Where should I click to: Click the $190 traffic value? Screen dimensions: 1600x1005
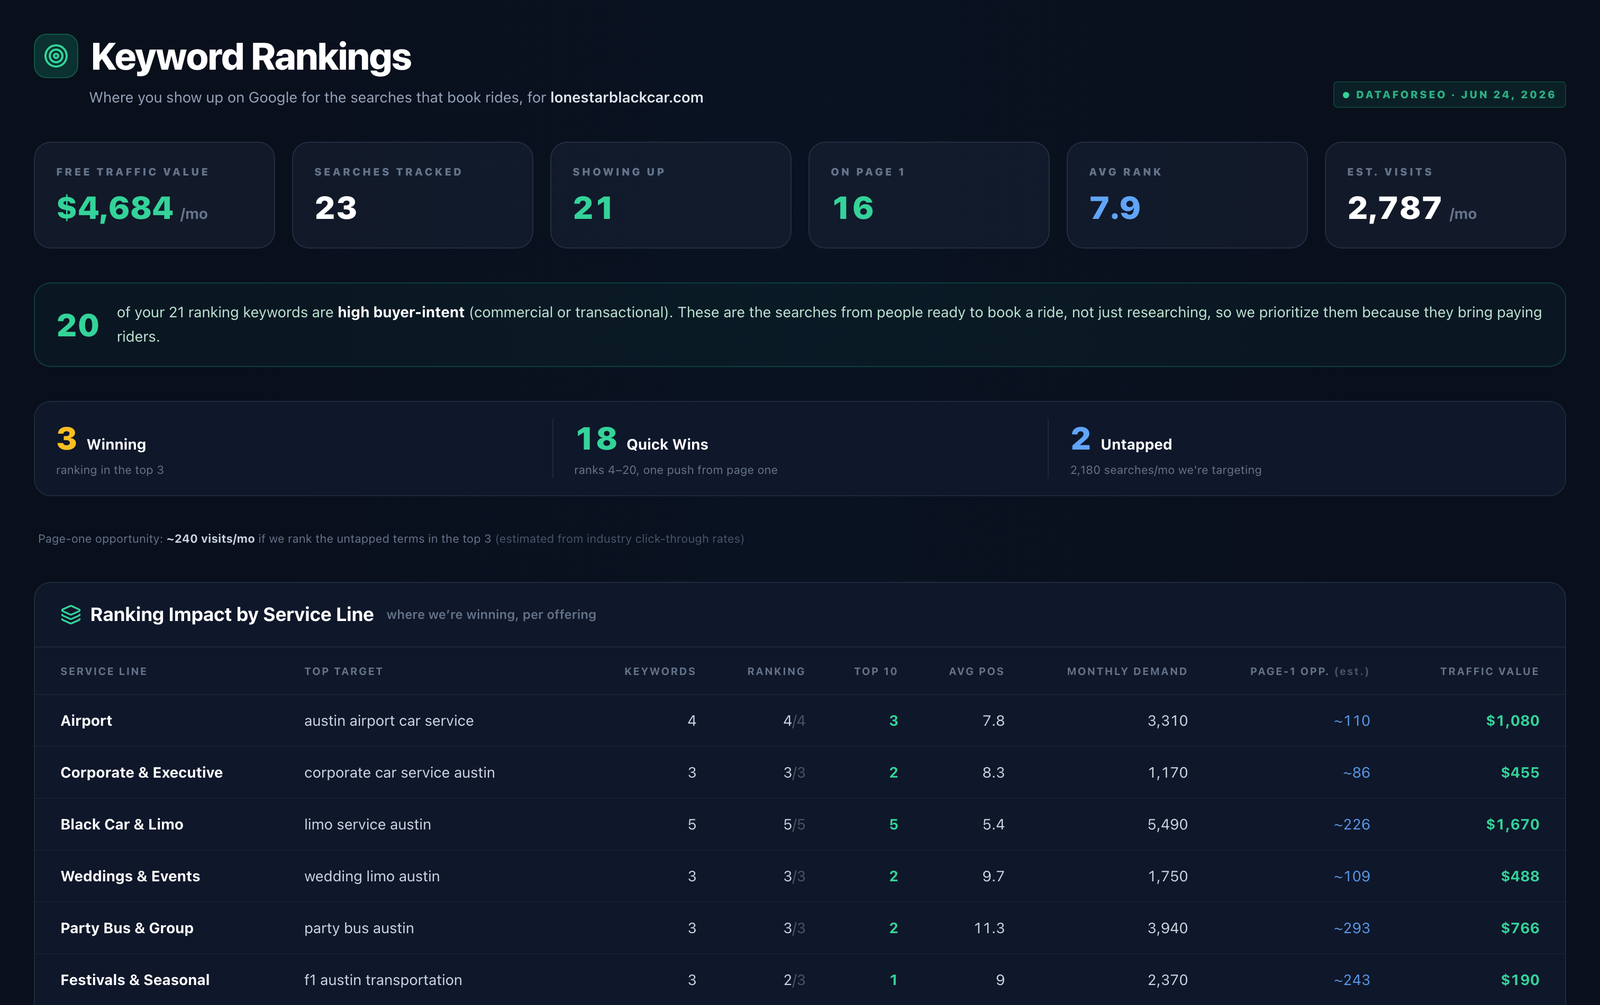pos(1520,980)
